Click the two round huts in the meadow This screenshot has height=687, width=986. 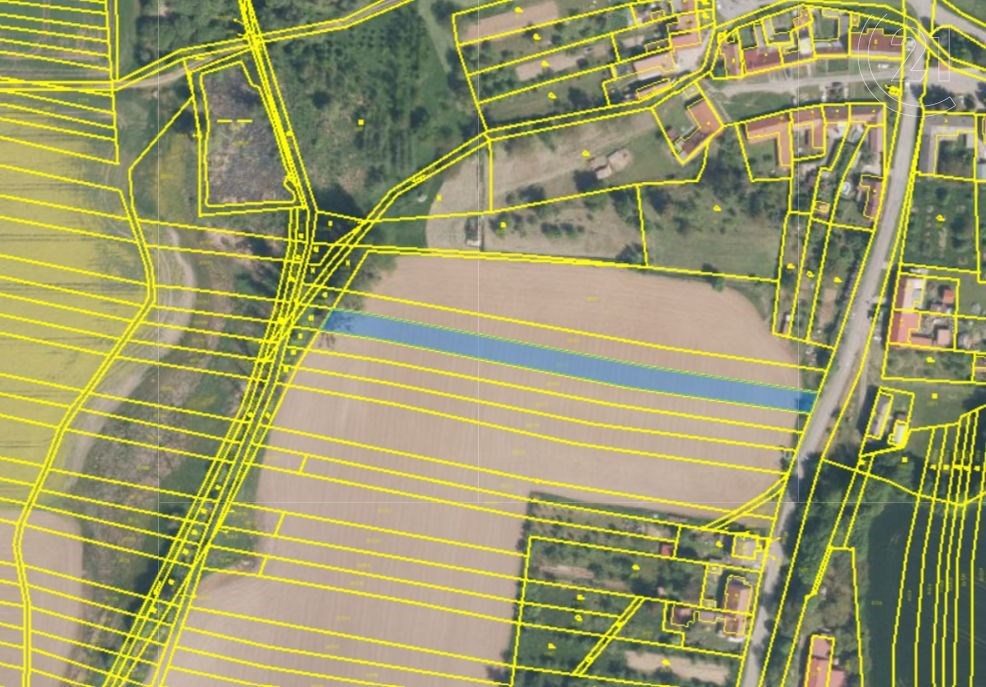point(611,163)
